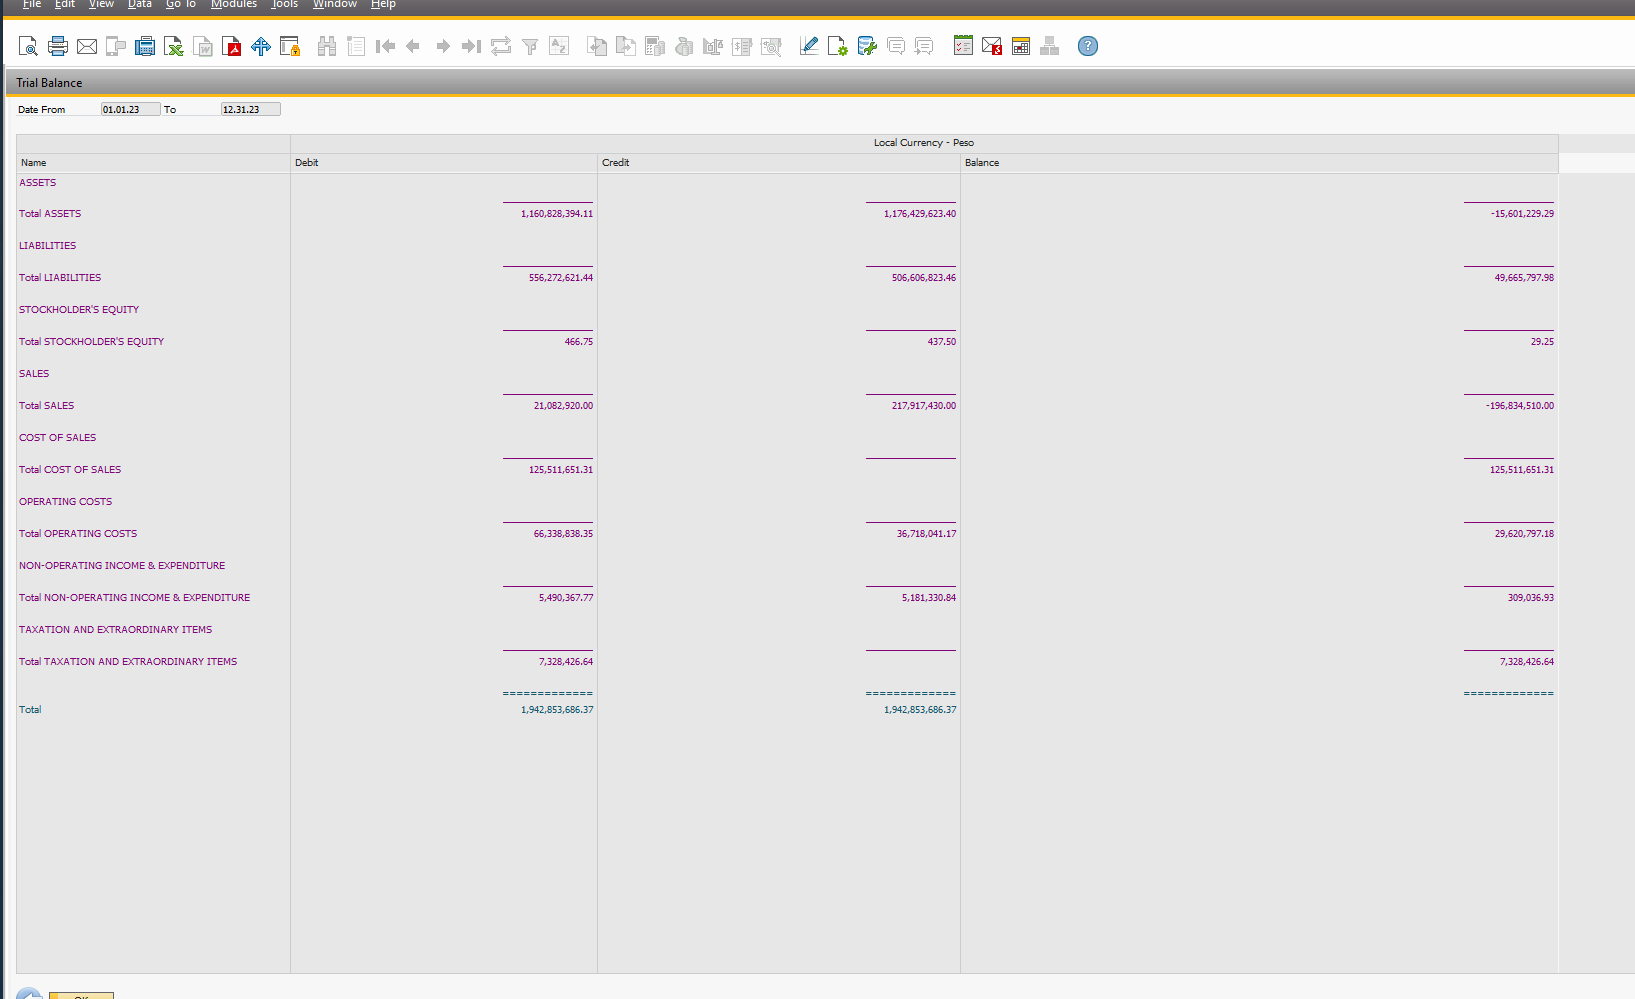Click the Balance column header
The height and width of the screenshot is (999, 1635).
(x=1259, y=162)
